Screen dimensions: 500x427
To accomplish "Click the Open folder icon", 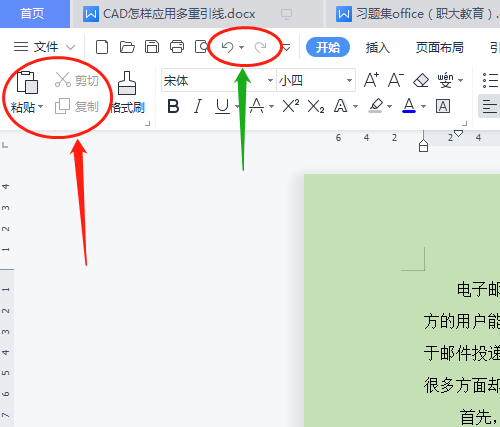I will click(127, 47).
